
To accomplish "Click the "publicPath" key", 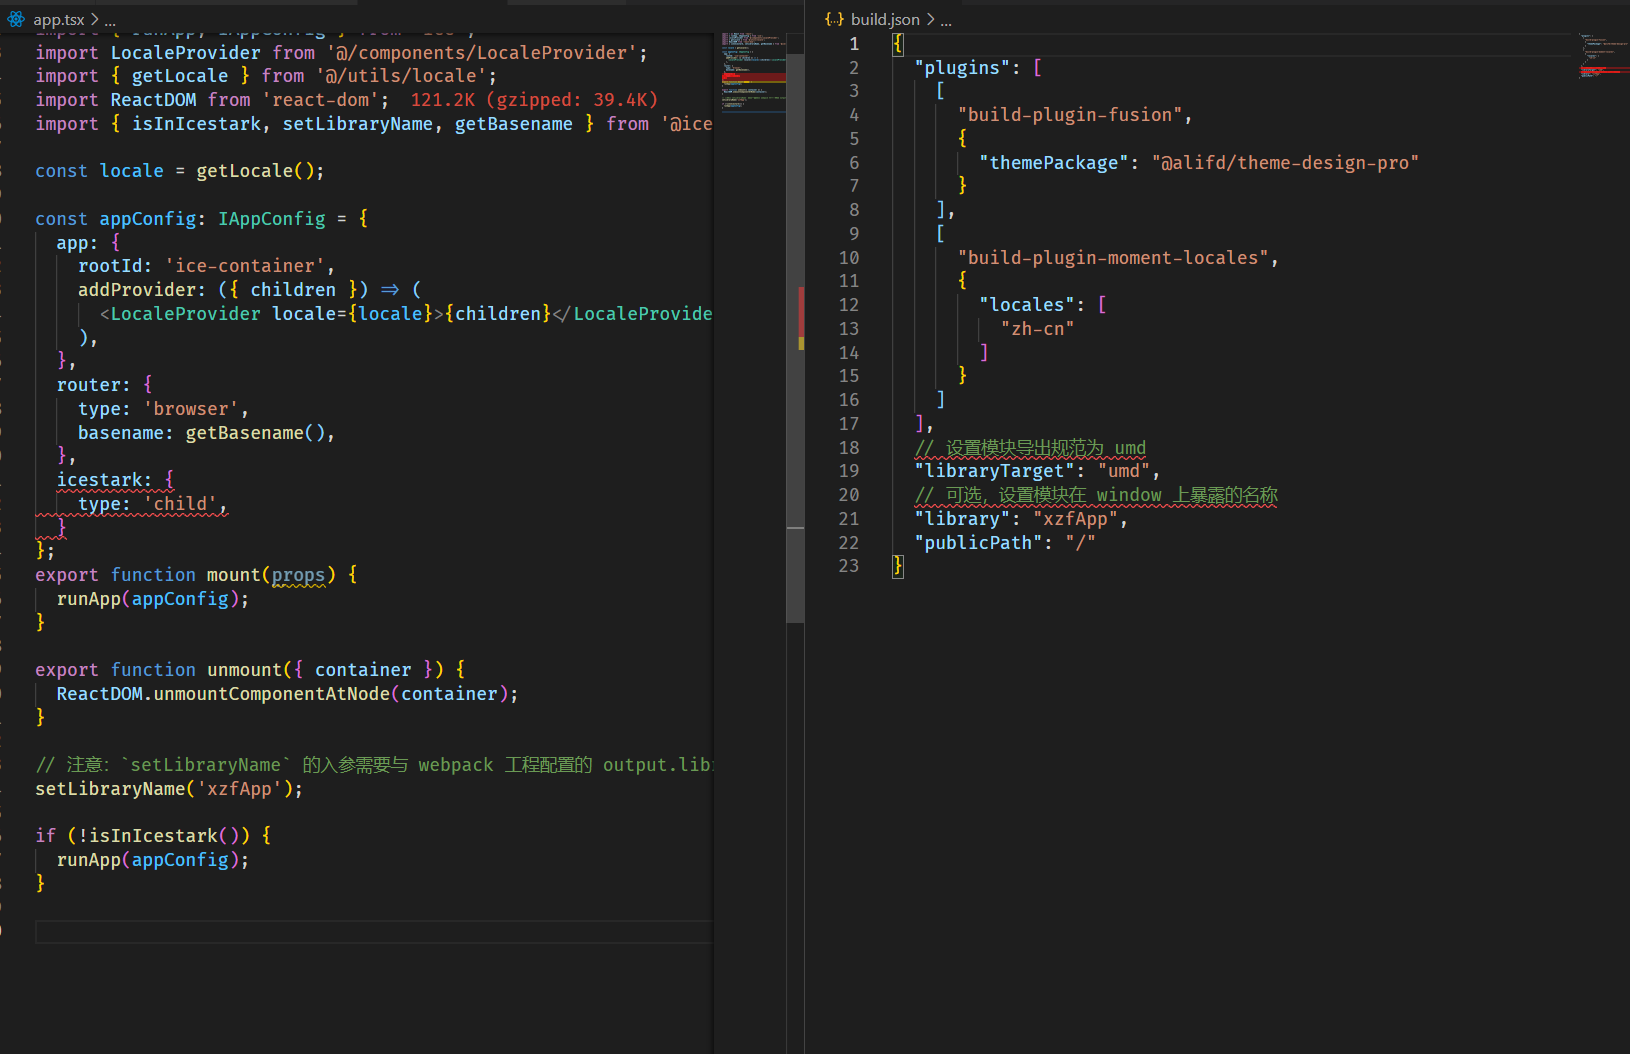I will [978, 543].
